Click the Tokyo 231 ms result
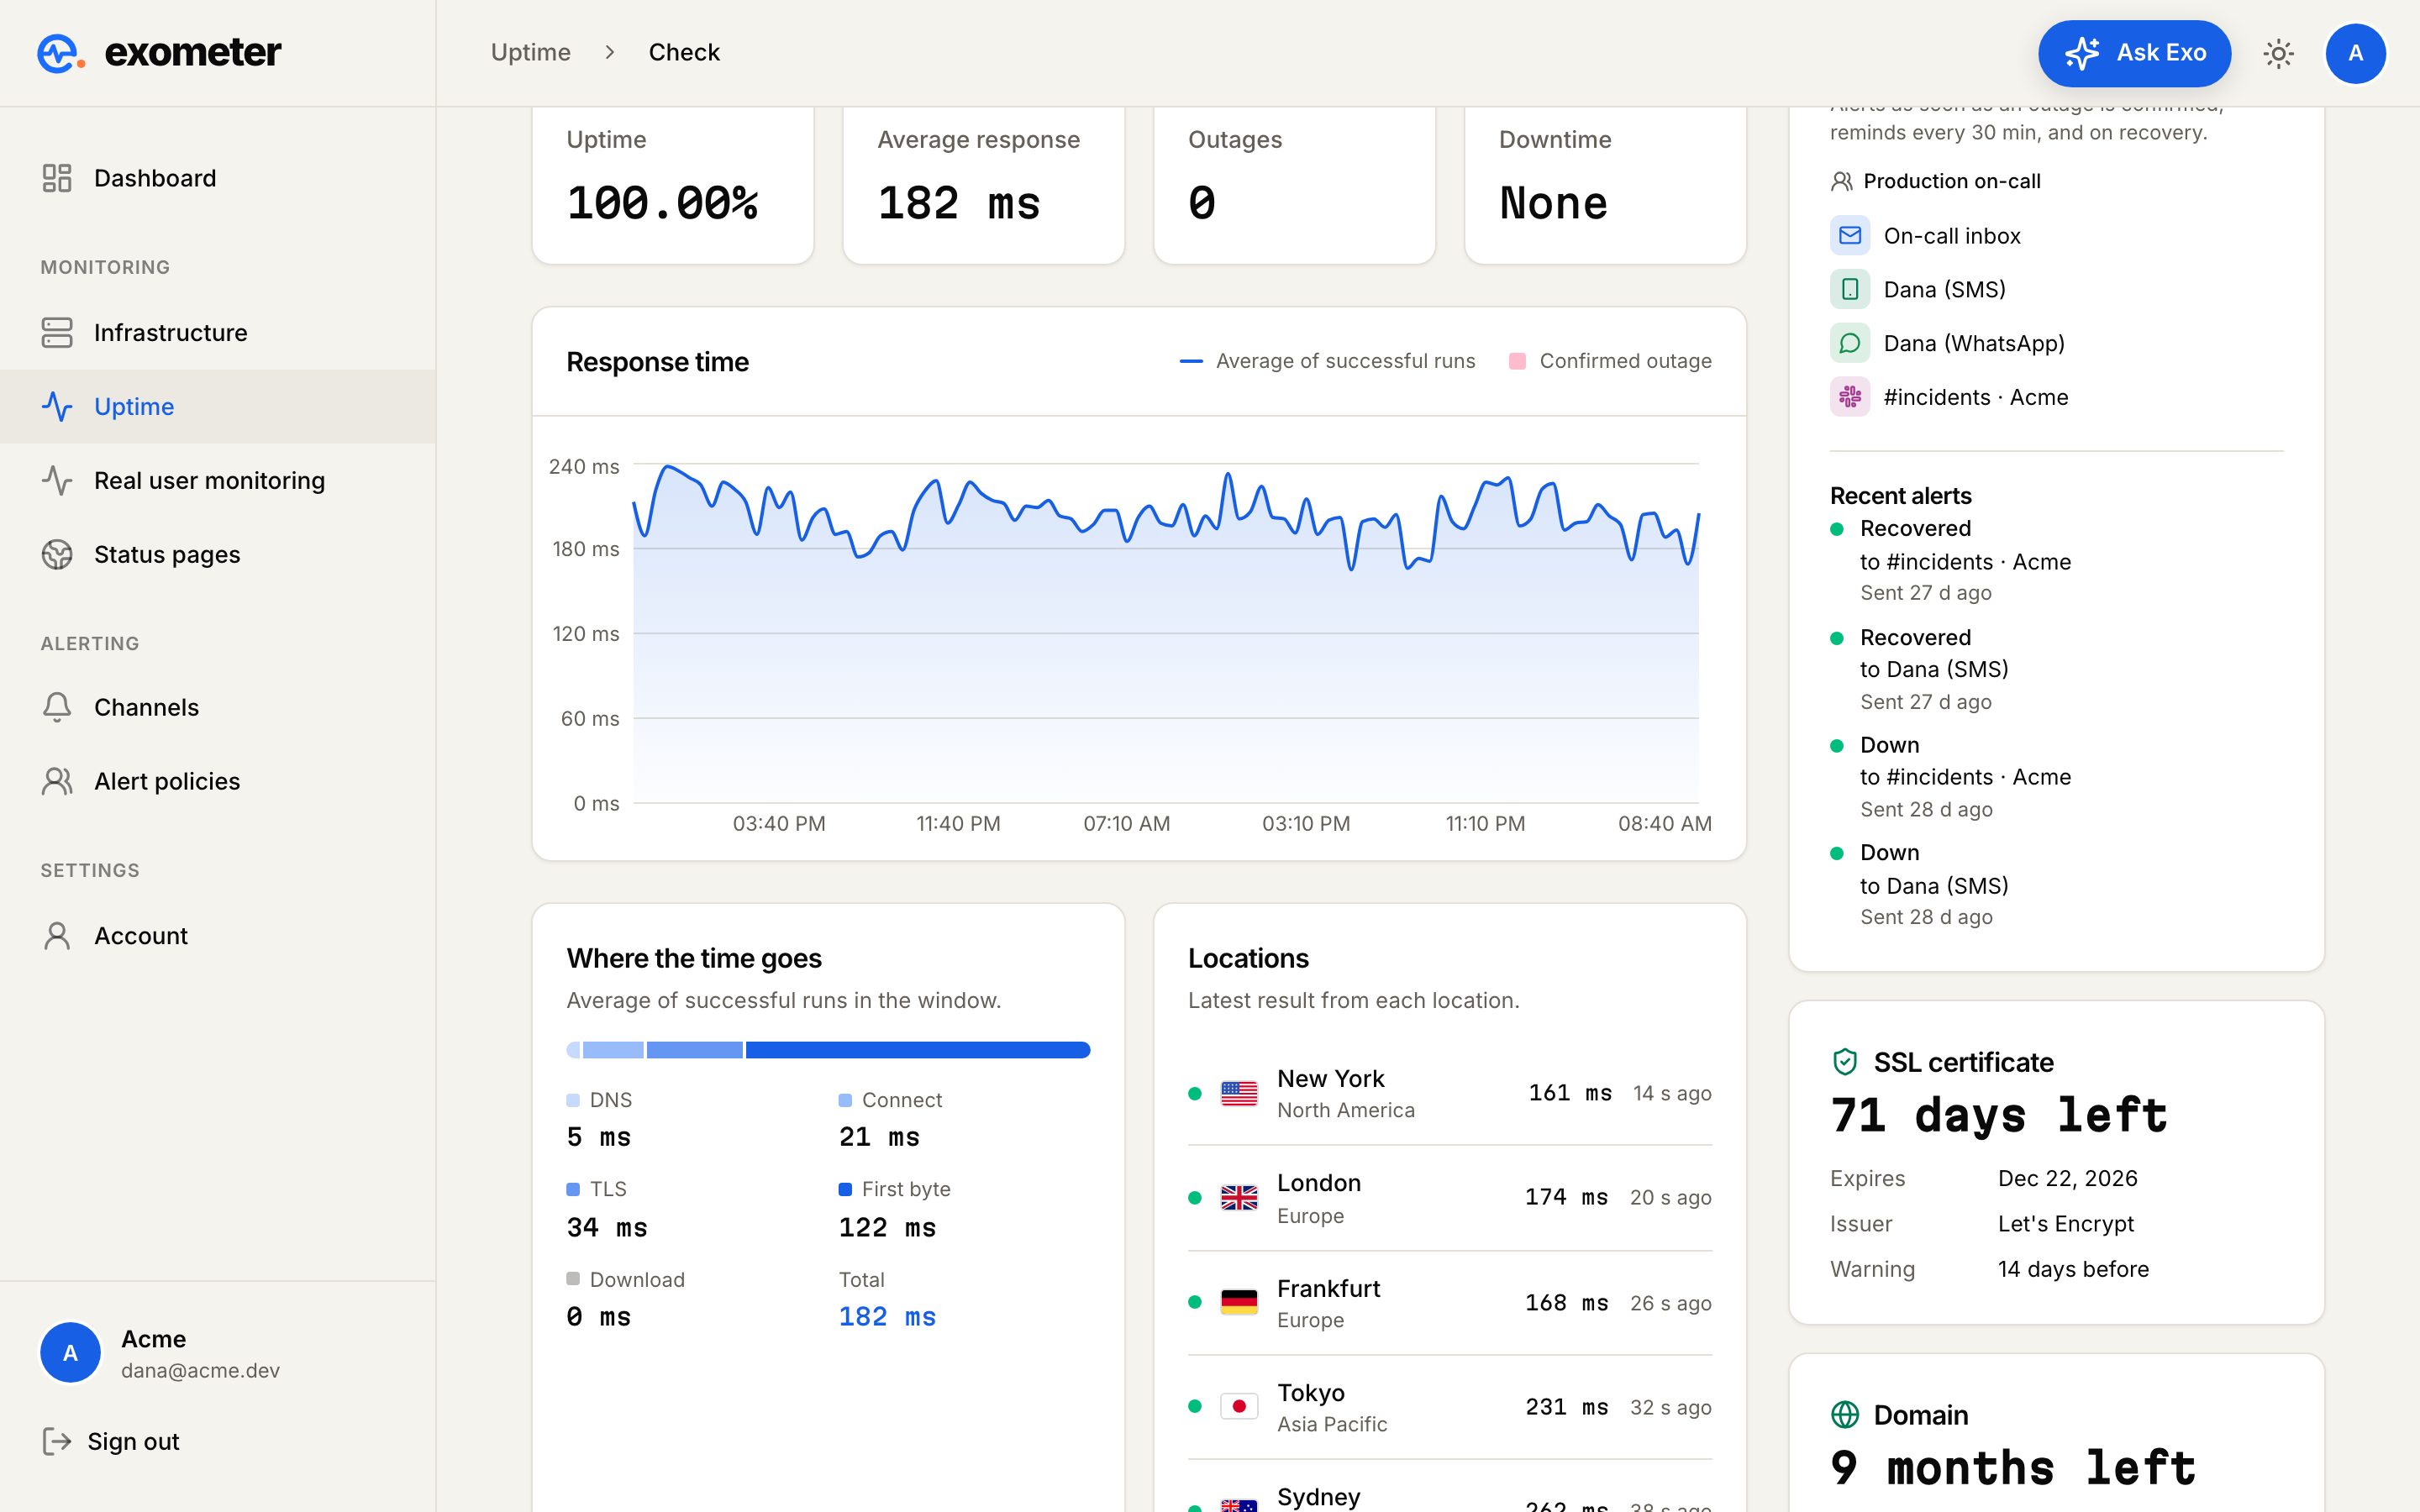The height and width of the screenshot is (1512, 2420). point(1566,1407)
